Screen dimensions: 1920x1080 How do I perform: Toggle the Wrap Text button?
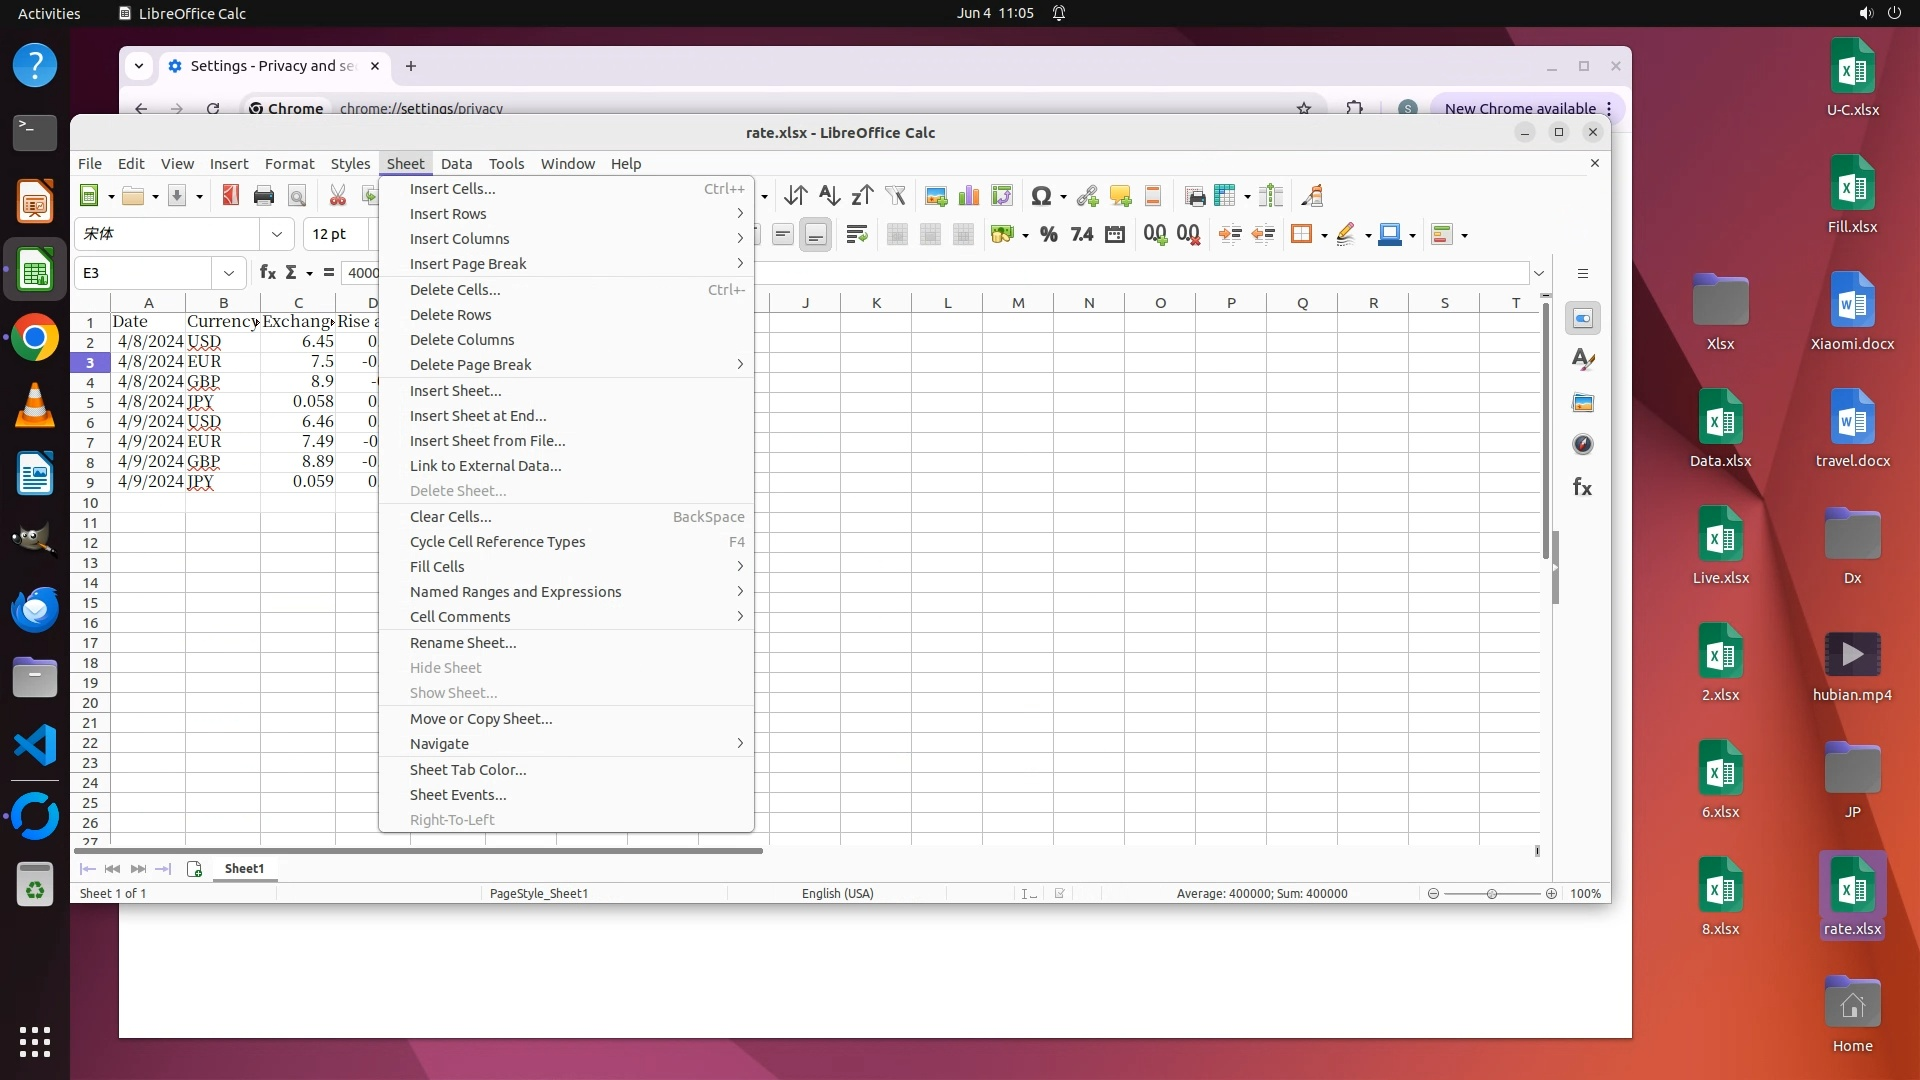click(x=856, y=235)
